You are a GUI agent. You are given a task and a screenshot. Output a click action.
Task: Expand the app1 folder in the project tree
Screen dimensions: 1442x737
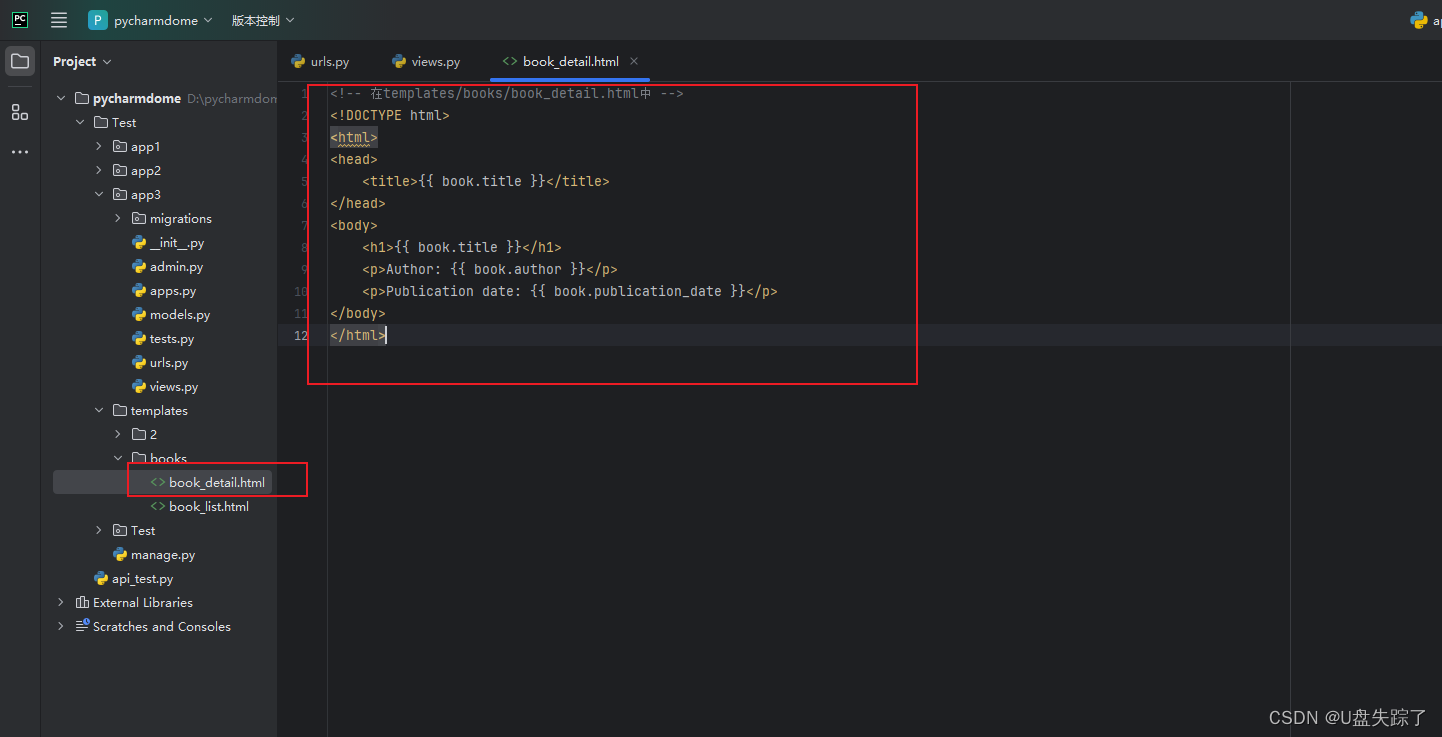98,146
